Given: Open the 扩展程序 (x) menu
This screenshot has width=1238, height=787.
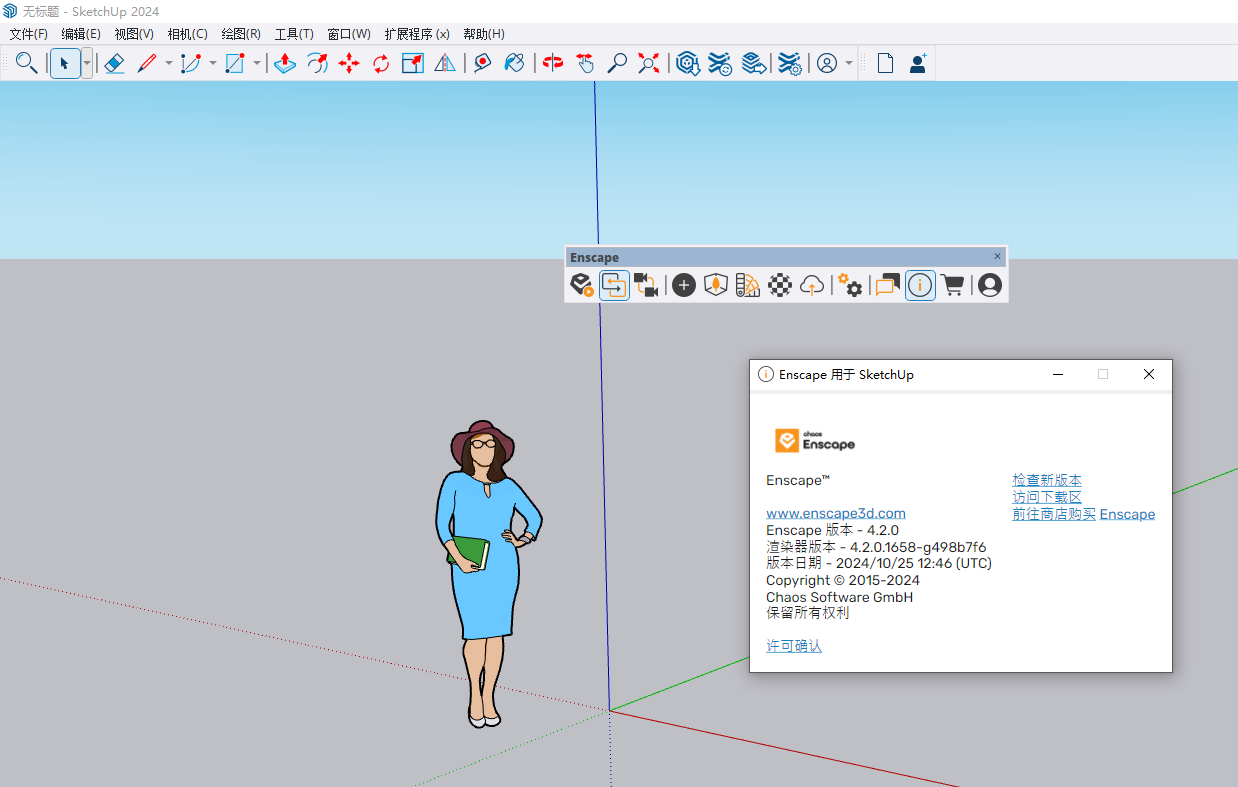Looking at the screenshot, I should [x=416, y=34].
